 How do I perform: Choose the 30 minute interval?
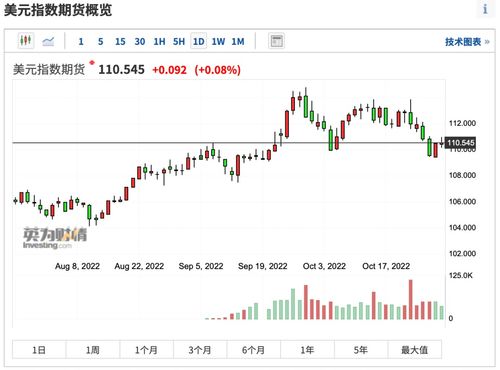pos(140,42)
